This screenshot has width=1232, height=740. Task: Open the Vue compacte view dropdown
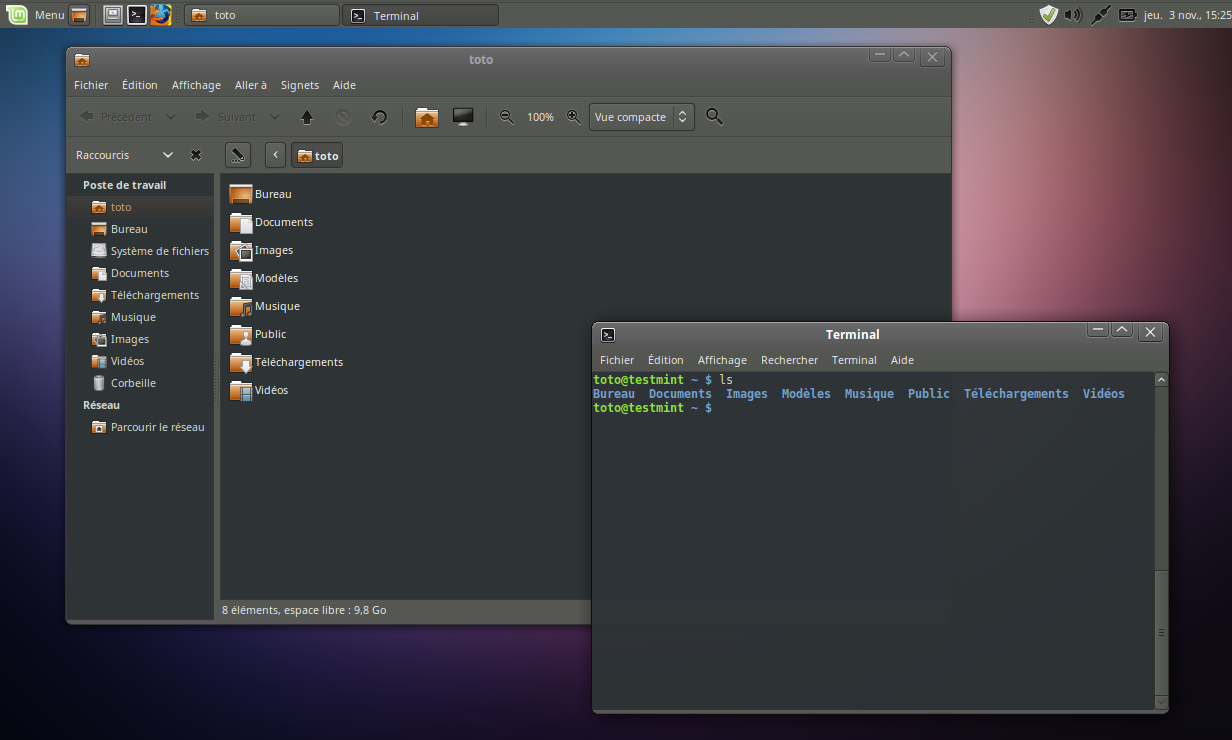click(641, 117)
